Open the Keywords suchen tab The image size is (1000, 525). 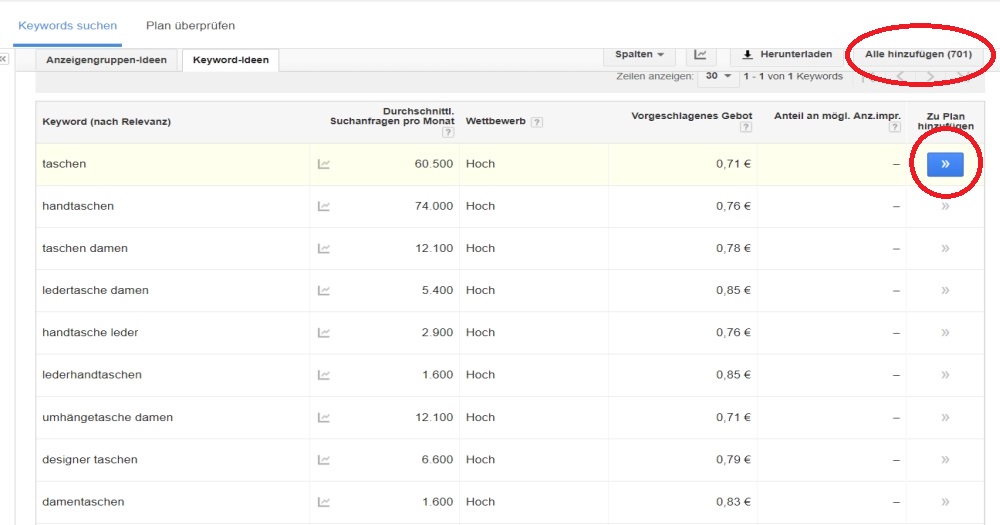68,26
